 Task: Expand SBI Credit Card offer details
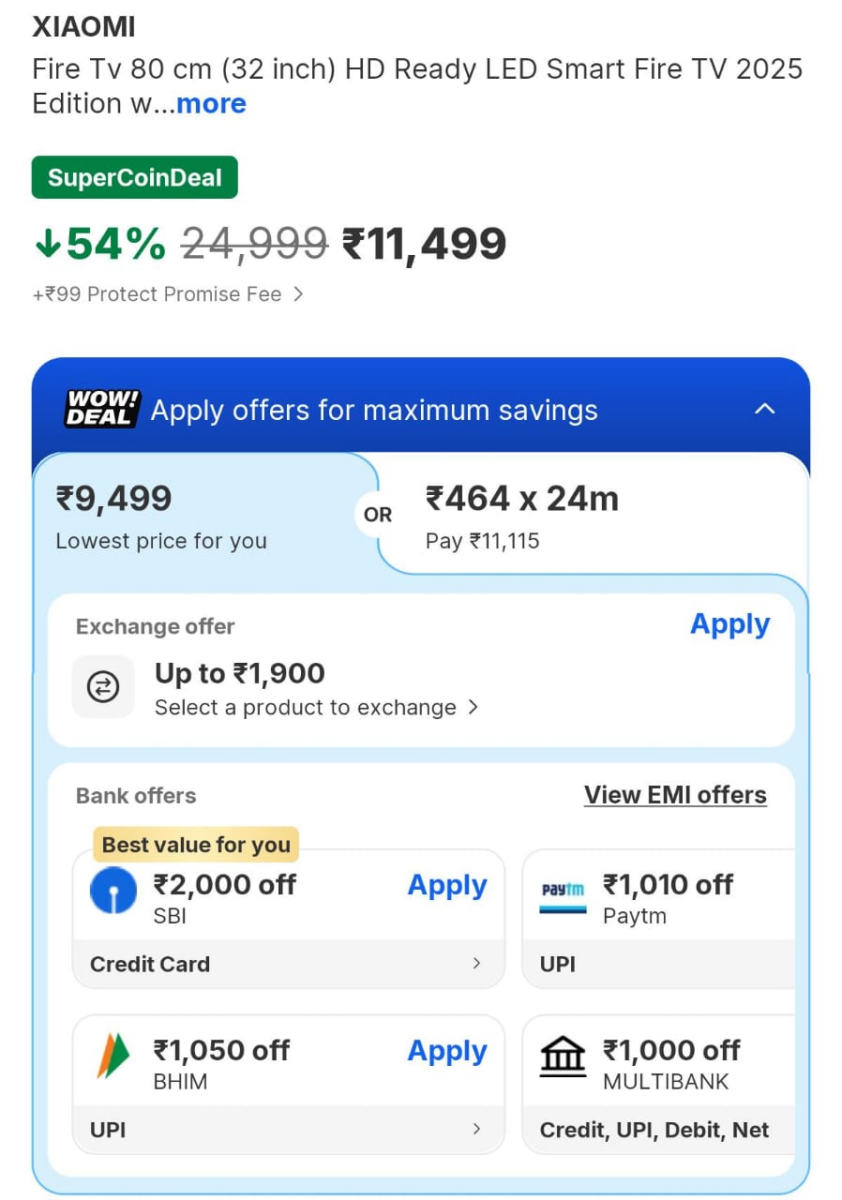476,964
